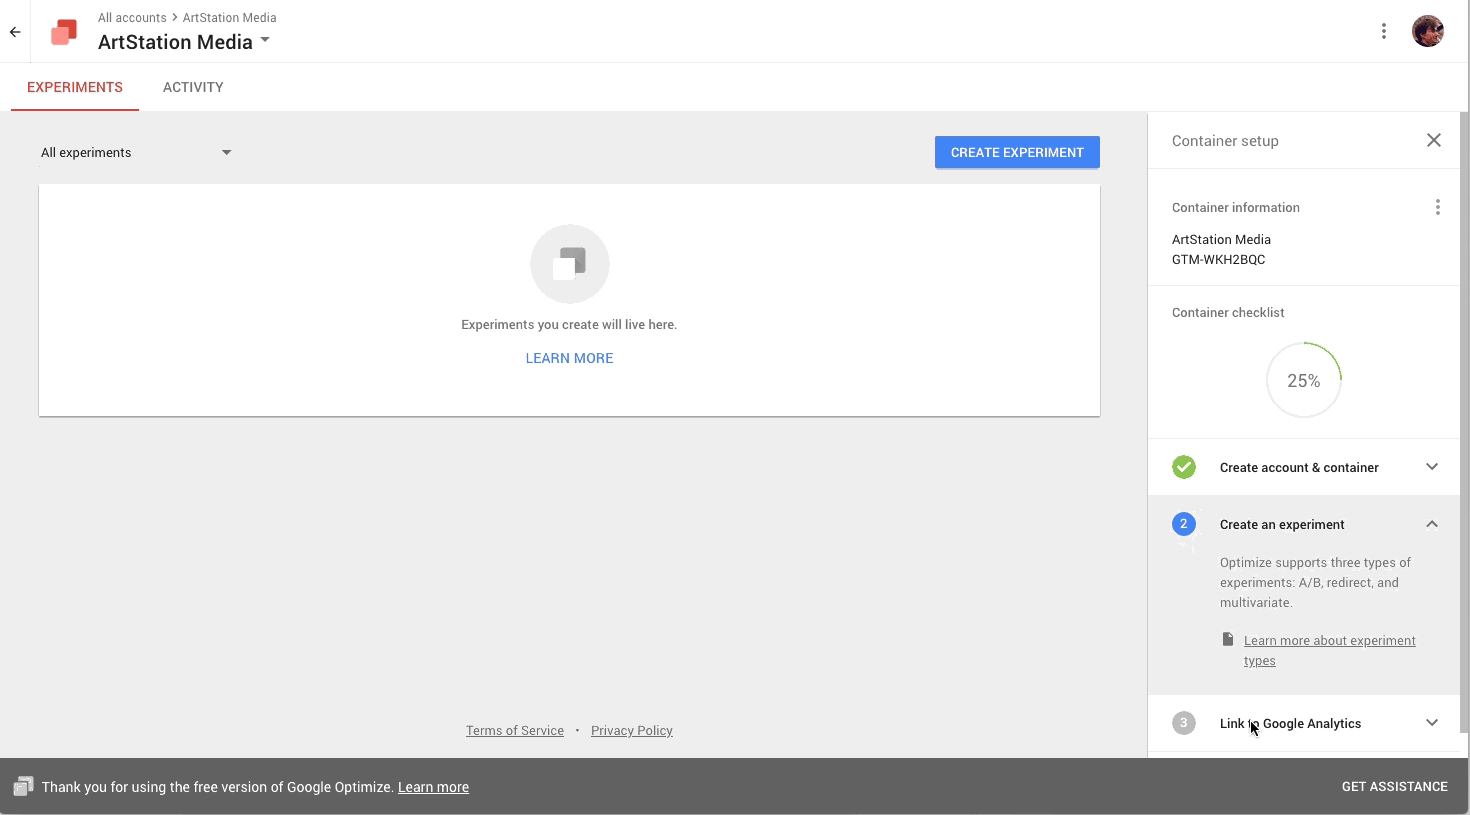The height and width of the screenshot is (815, 1470).
Task: Click the Google Optimize logo
Action: point(64,32)
